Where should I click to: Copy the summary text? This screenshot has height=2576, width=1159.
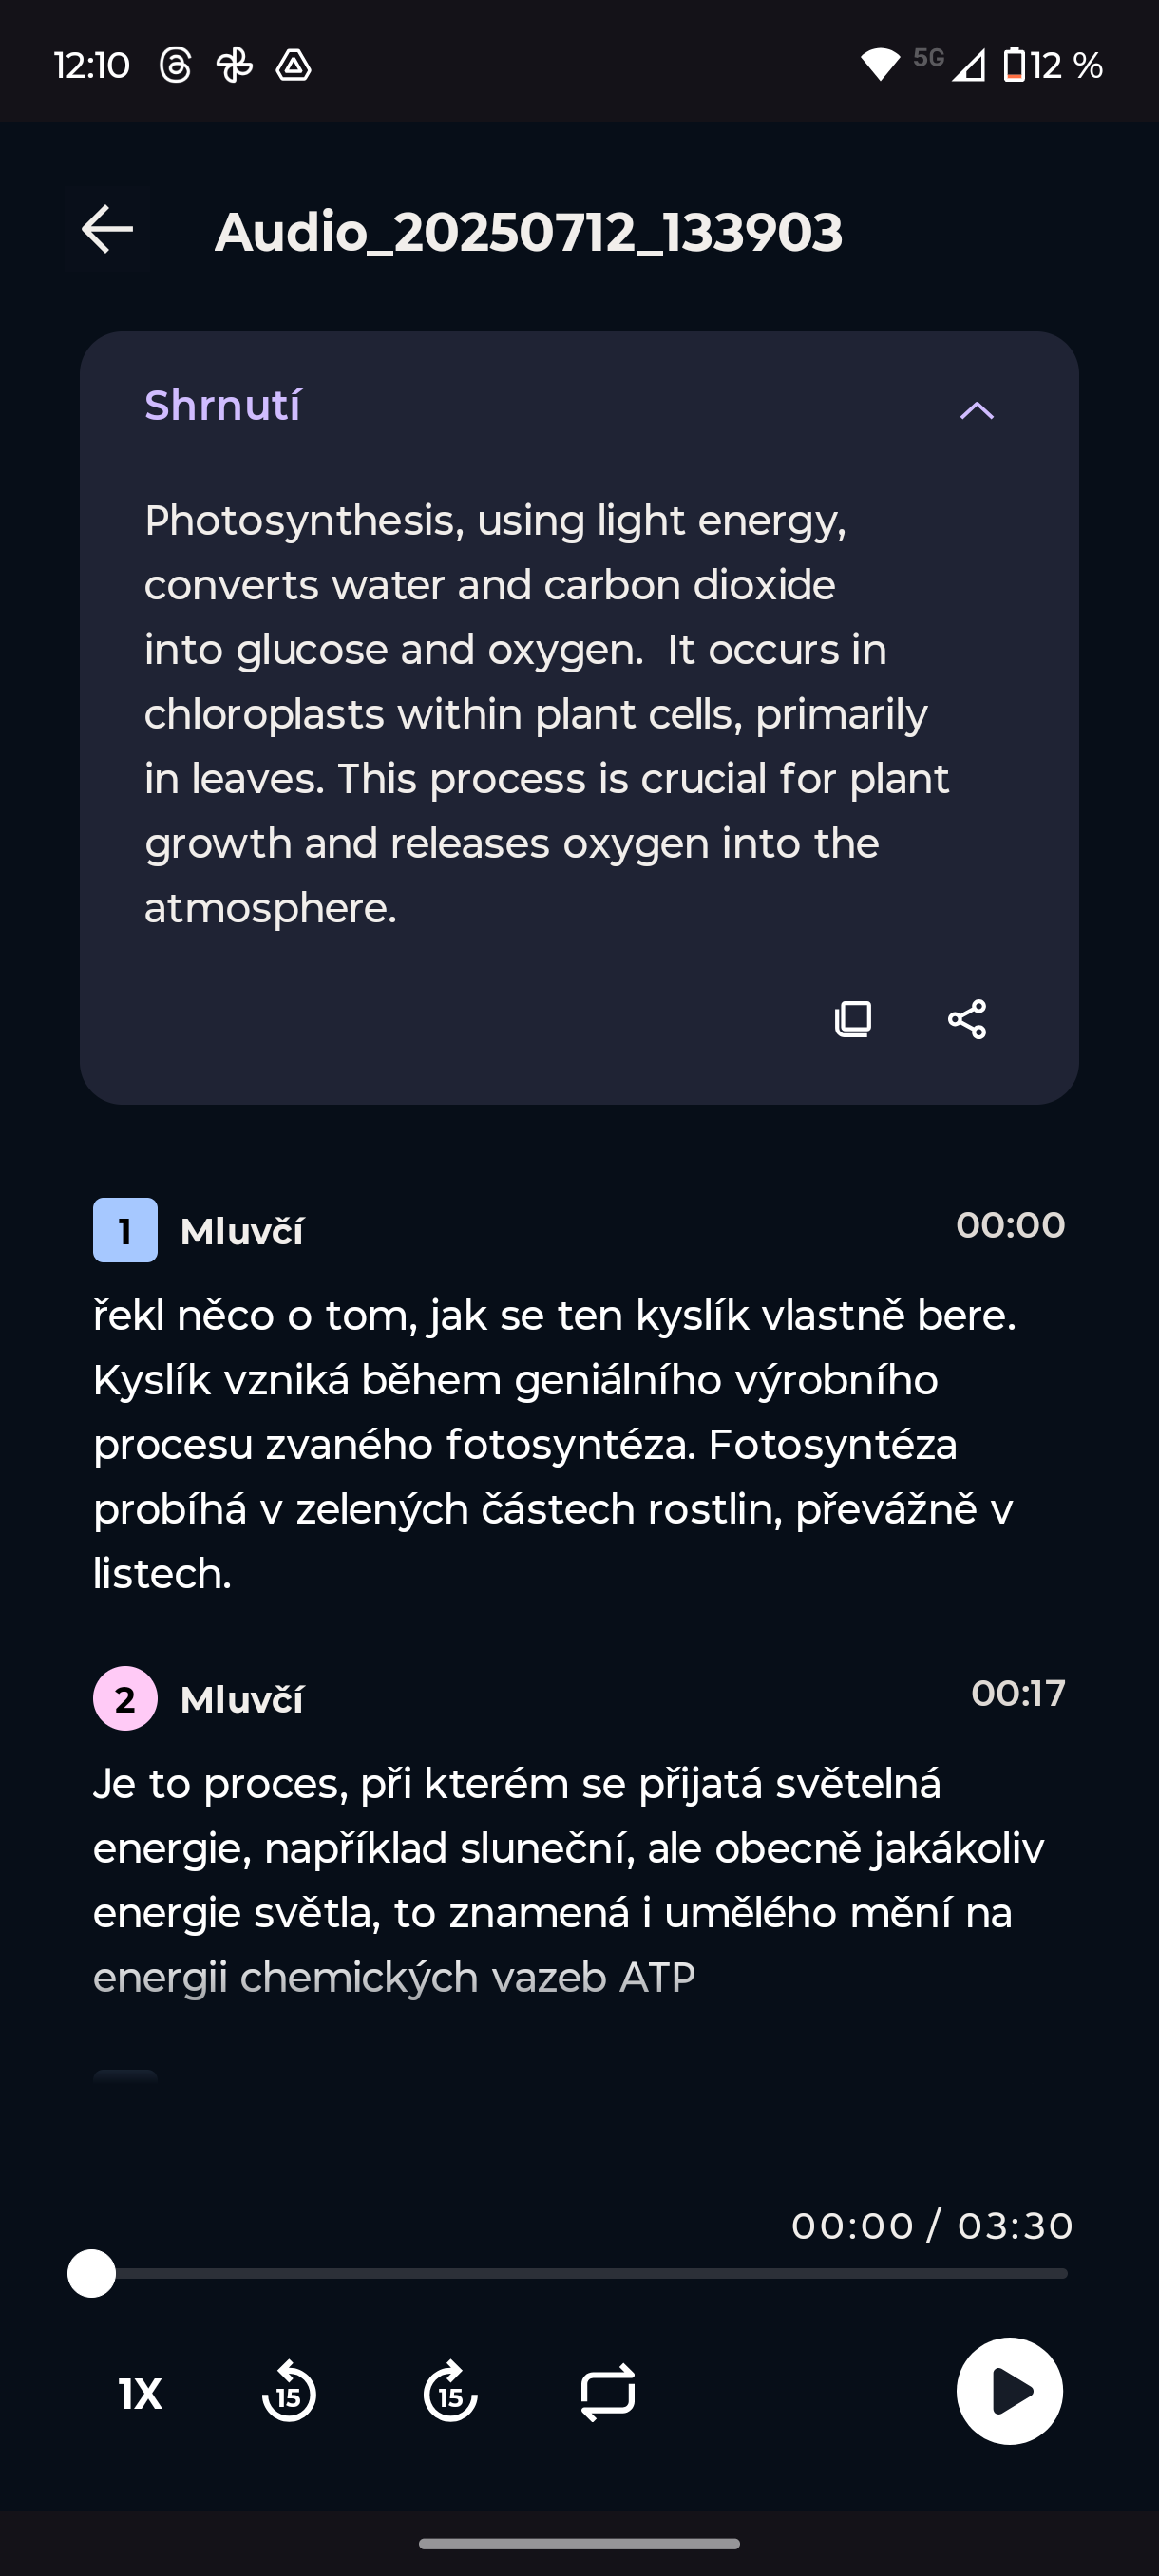click(x=853, y=1019)
